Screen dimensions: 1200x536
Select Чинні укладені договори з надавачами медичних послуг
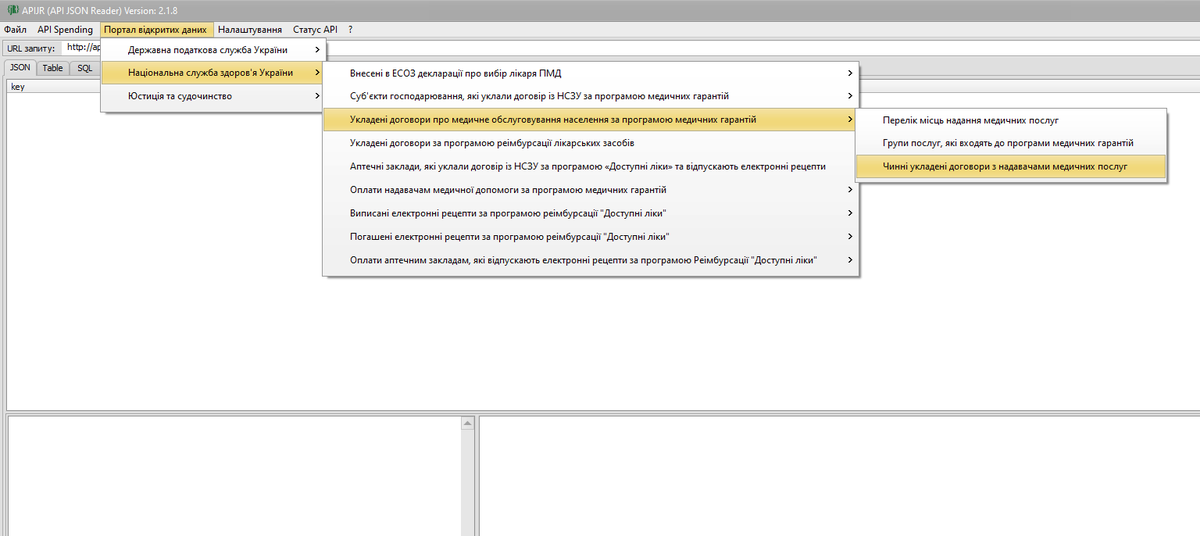pos(1011,166)
